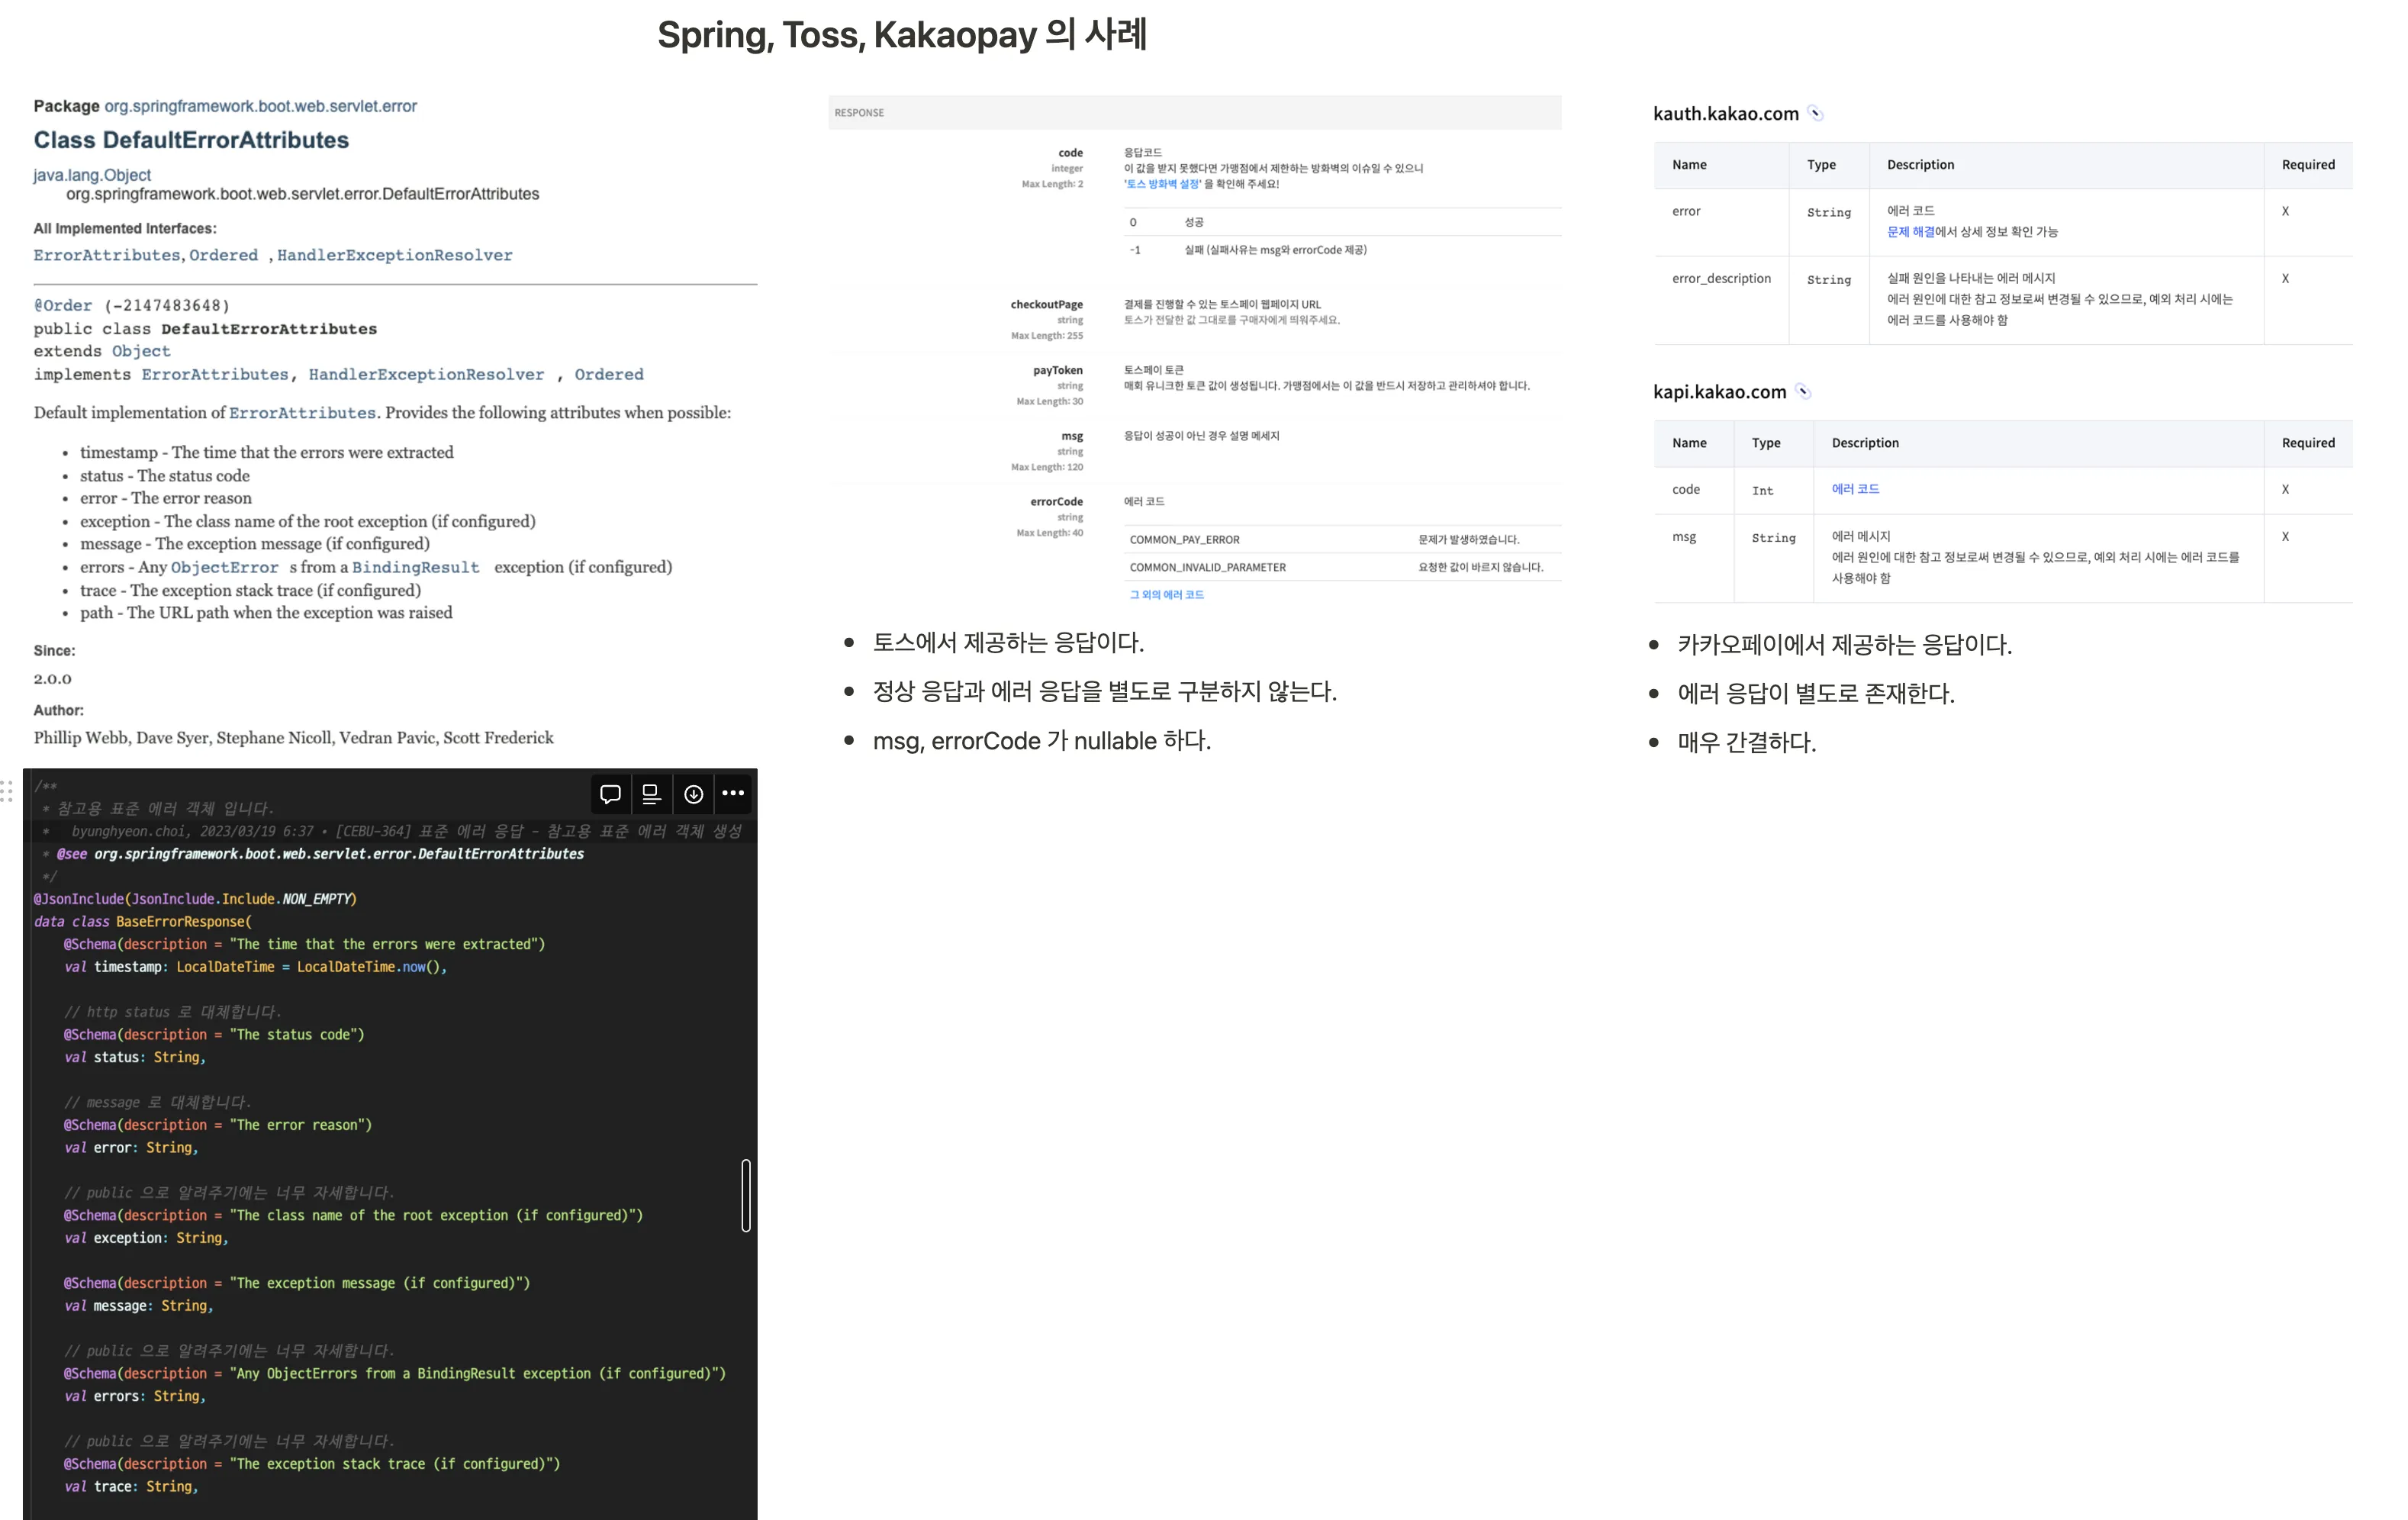The image size is (2408, 1520).
Task: Click the bullet '토스에서 제공하는 응답이다.'
Action: click(1009, 642)
